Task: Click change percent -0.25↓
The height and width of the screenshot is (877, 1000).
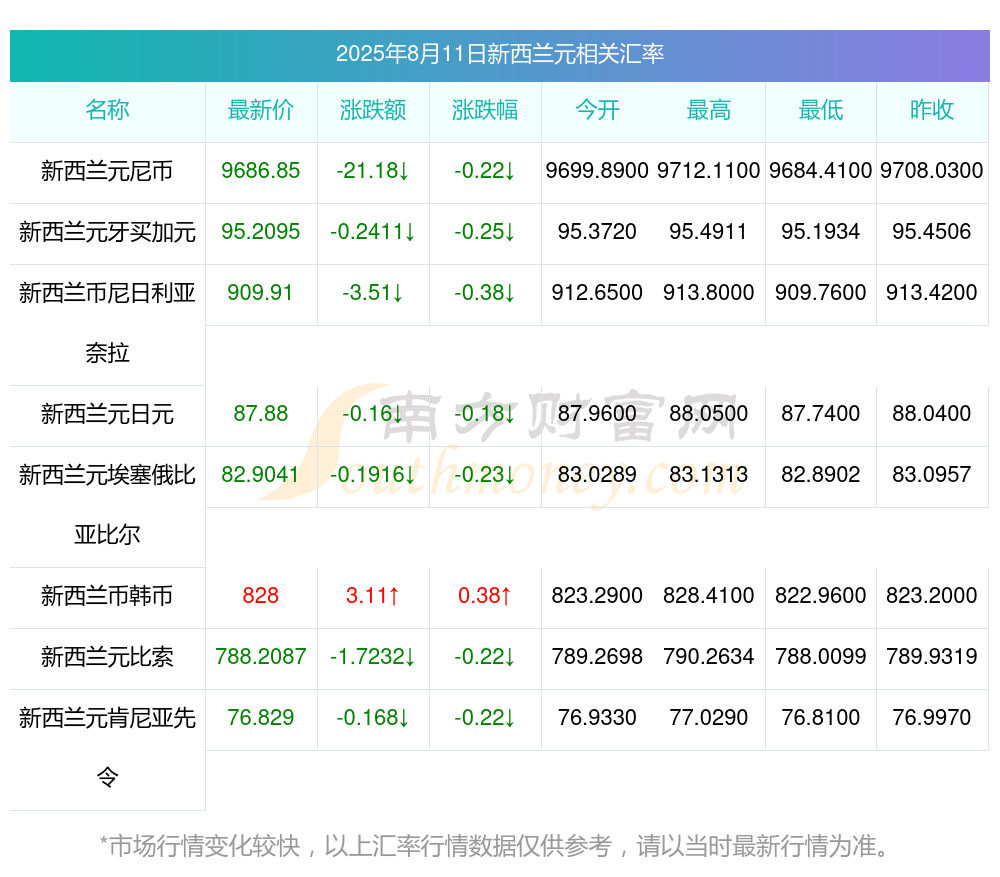Action: (485, 232)
